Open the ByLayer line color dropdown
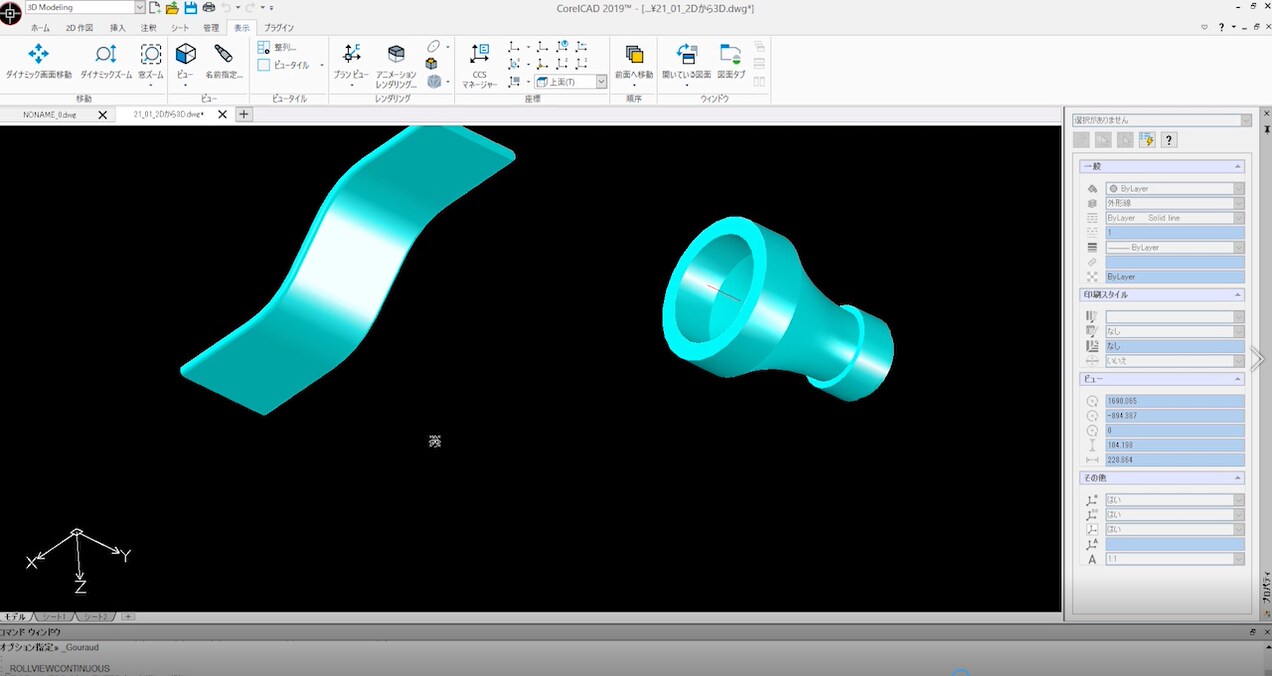1272x676 pixels. click(1175, 188)
